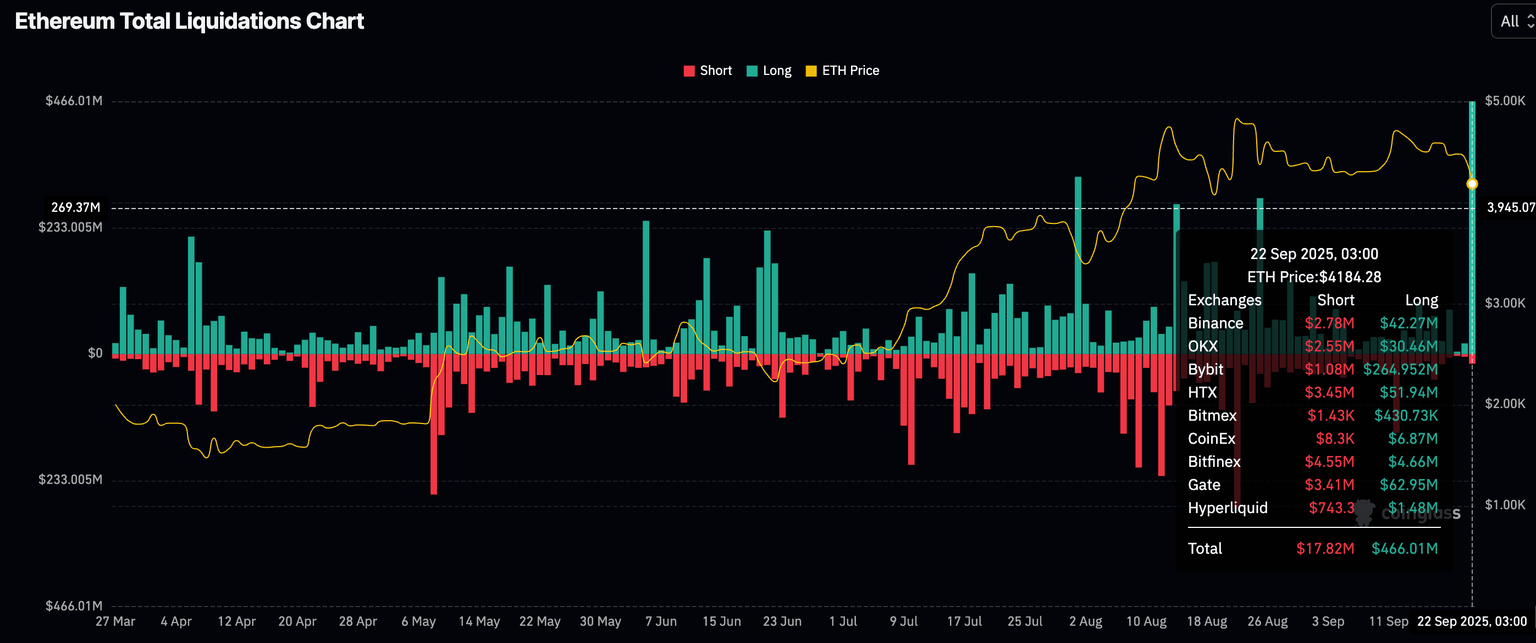
Task: Open the All time range dropdown
Action: [x=1512, y=21]
